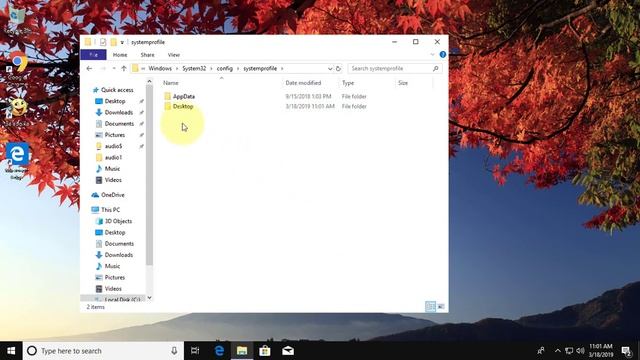Open Explorer help question mark icon

(x=442, y=55)
